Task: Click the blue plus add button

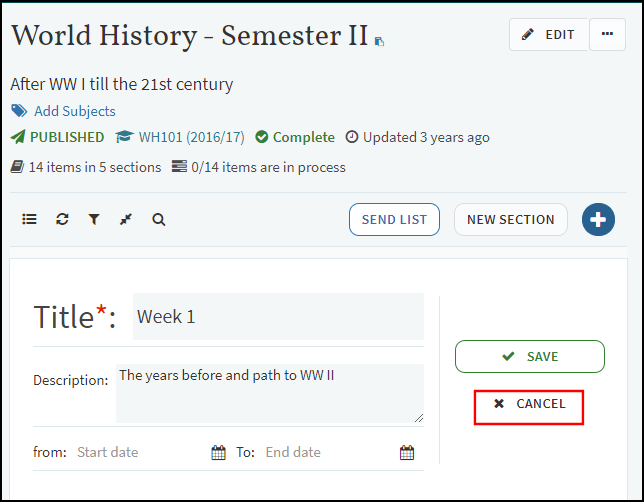Action: tap(598, 220)
